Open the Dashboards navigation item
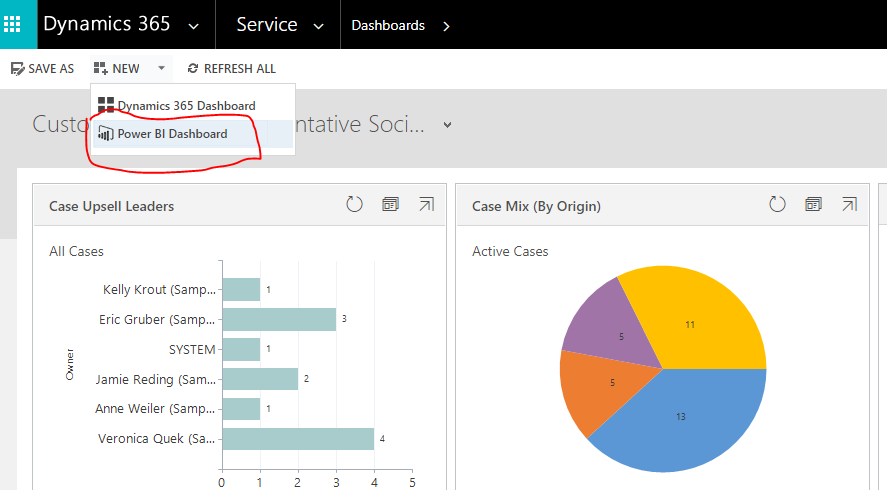Screen dimensions: 887x490 click(x=388, y=25)
